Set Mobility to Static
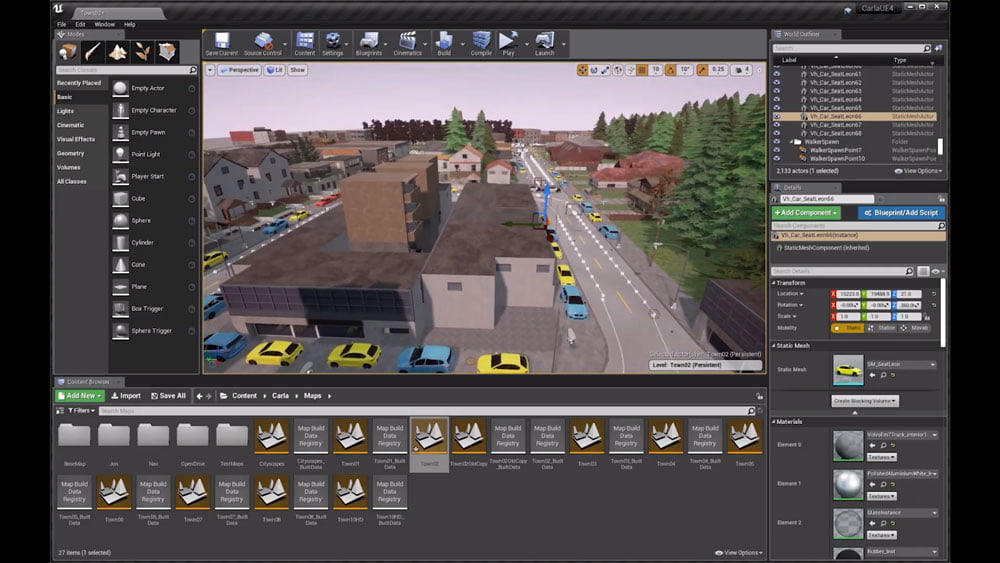 point(849,328)
